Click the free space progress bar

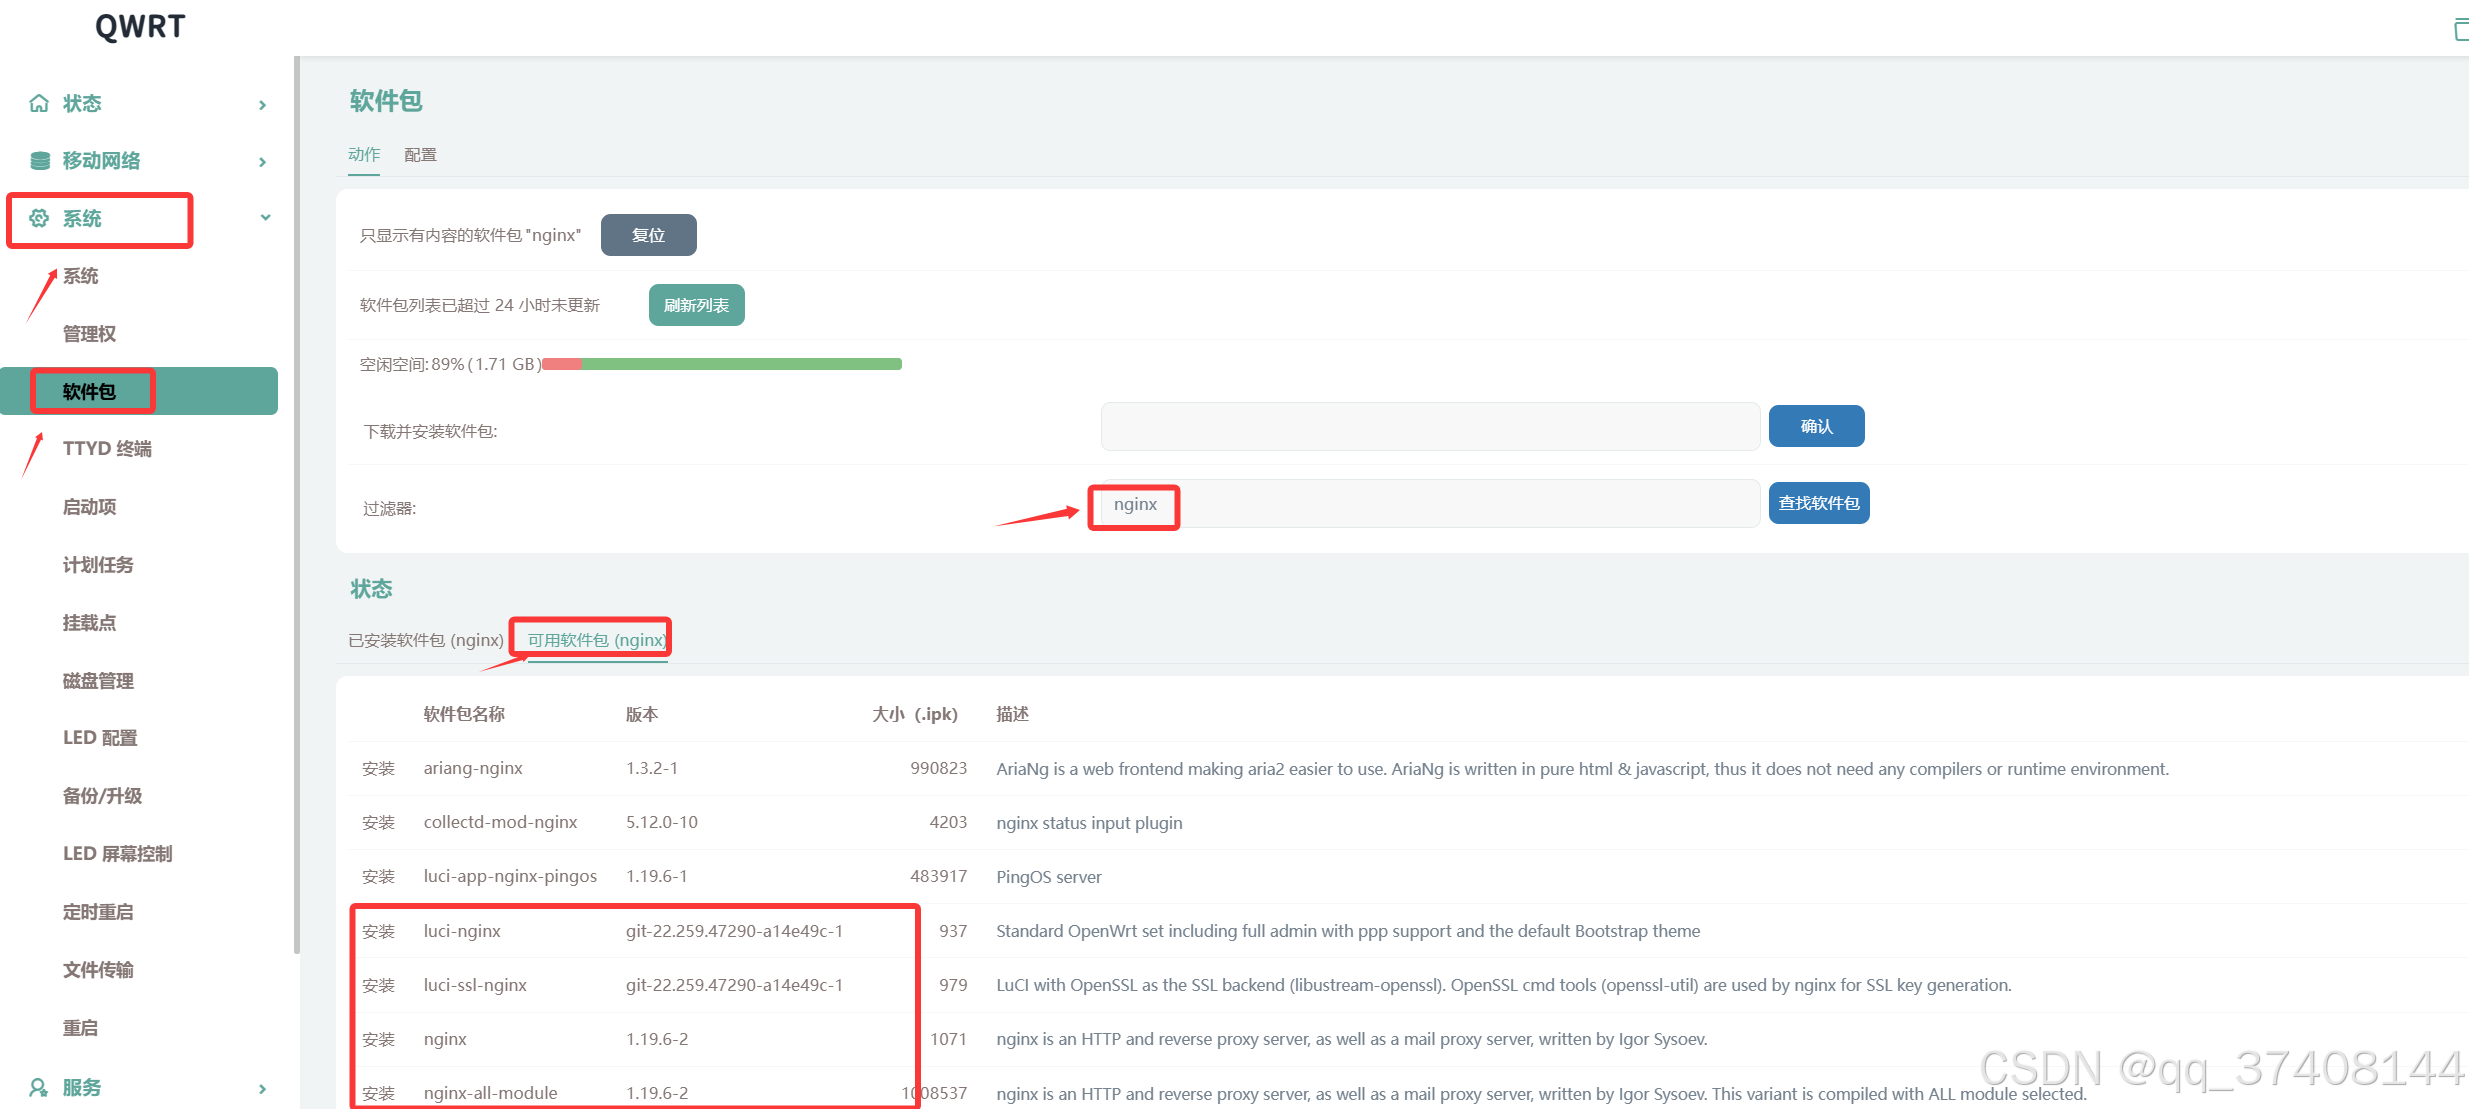point(722,364)
